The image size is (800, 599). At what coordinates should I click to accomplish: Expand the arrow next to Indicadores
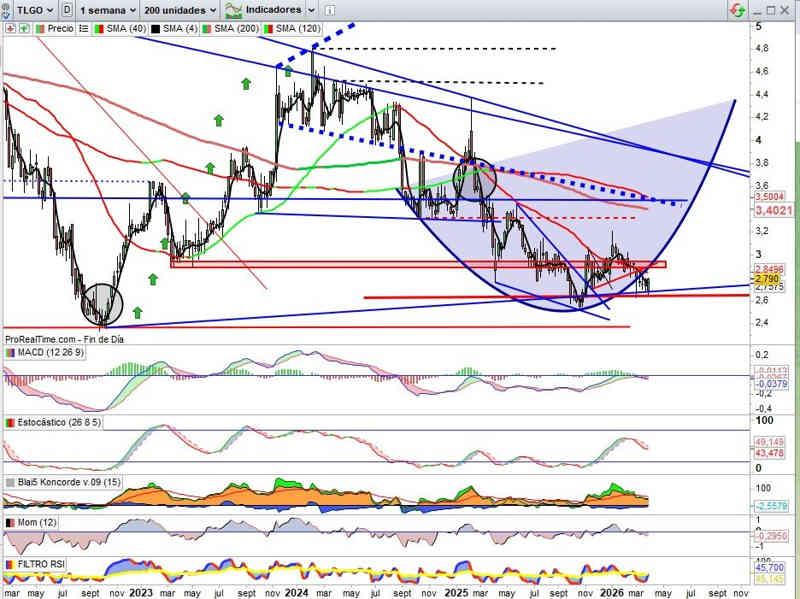[x=311, y=9]
